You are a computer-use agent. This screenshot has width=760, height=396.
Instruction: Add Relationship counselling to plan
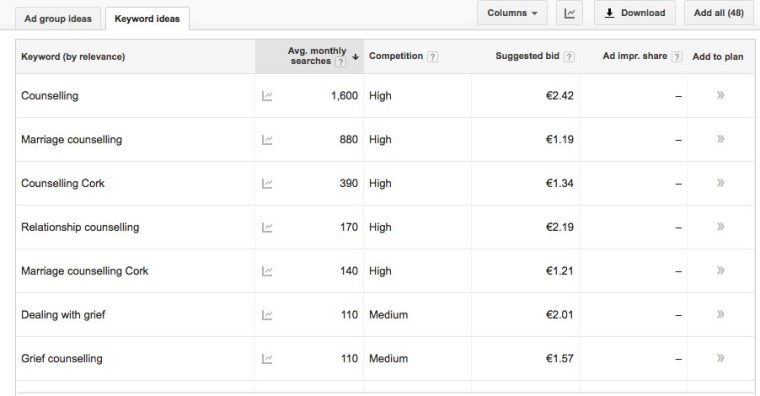(721, 226)
